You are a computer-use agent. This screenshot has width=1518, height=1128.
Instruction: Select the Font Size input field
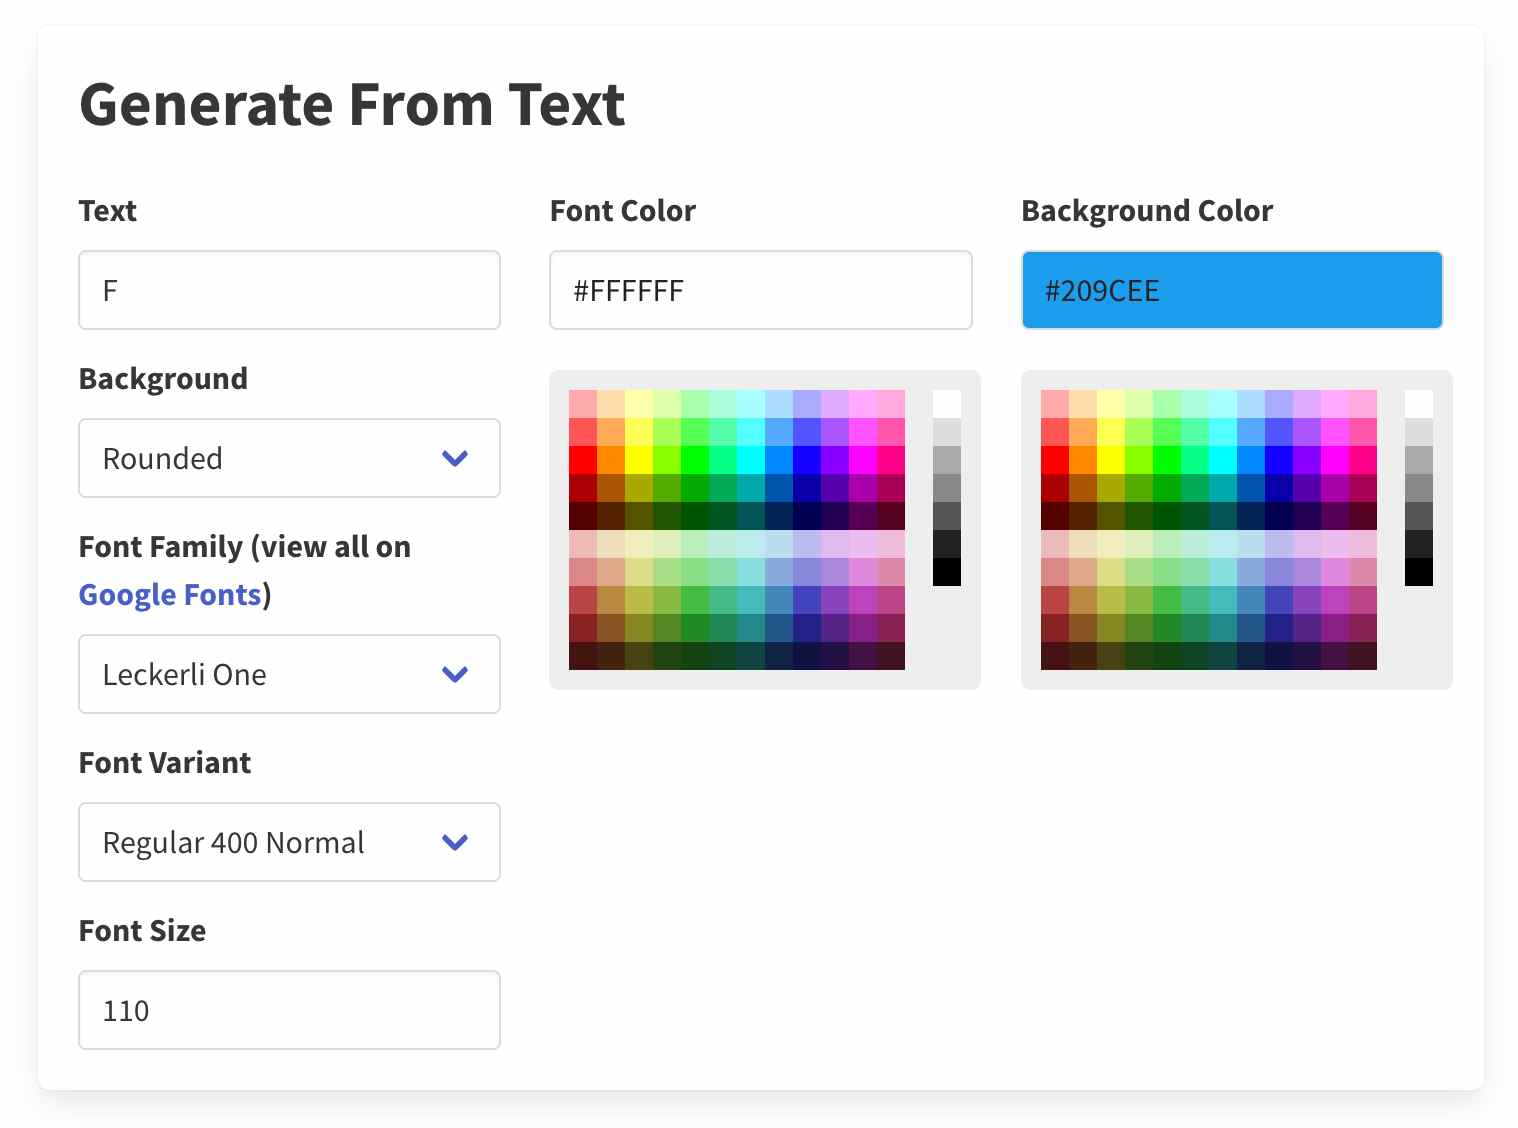click(x=288, y=1010)
